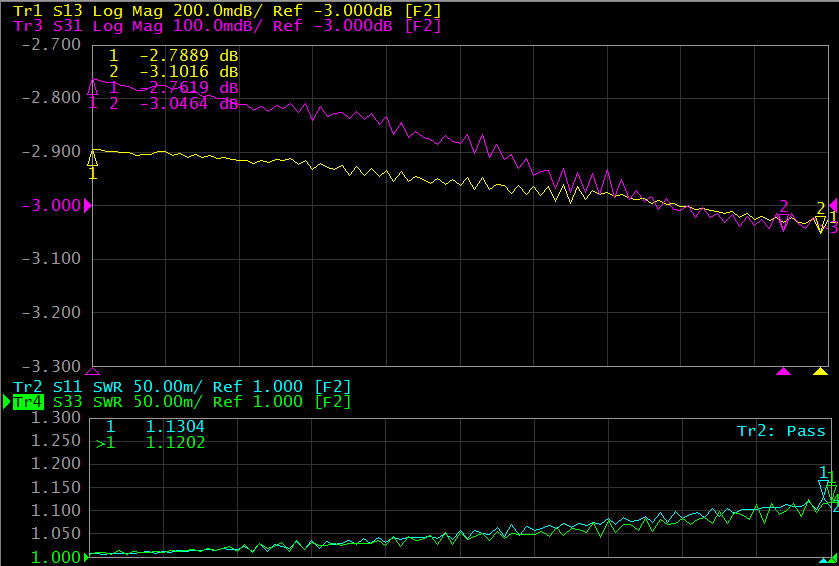Viewport: 839px width, 566px height.
Task: Click yellow marker 2 position triangle below graph
Action: click(821, 371)
